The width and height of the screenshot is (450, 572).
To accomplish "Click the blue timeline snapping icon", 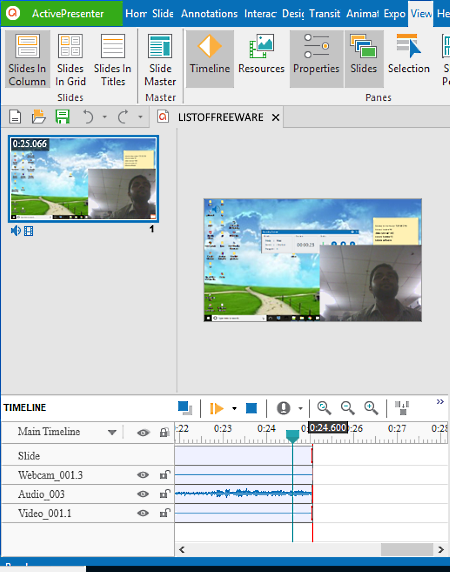I will click(x=185, y=407).
